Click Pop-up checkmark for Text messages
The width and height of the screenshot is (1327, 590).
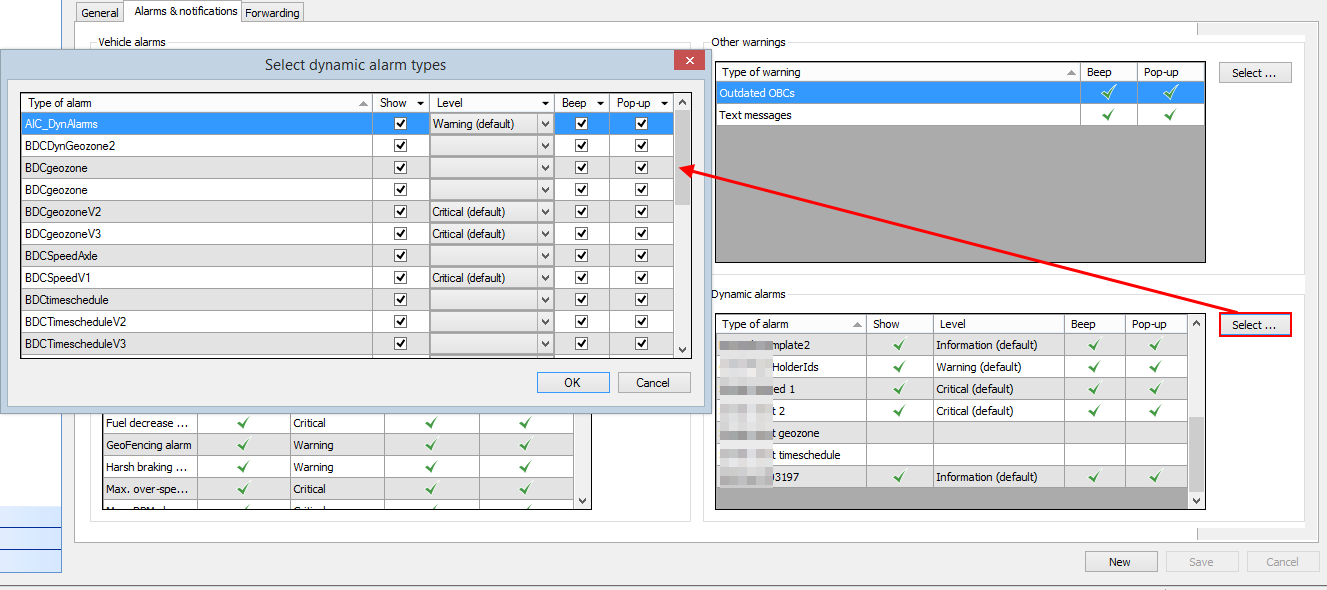click(x=1170, y=115)
